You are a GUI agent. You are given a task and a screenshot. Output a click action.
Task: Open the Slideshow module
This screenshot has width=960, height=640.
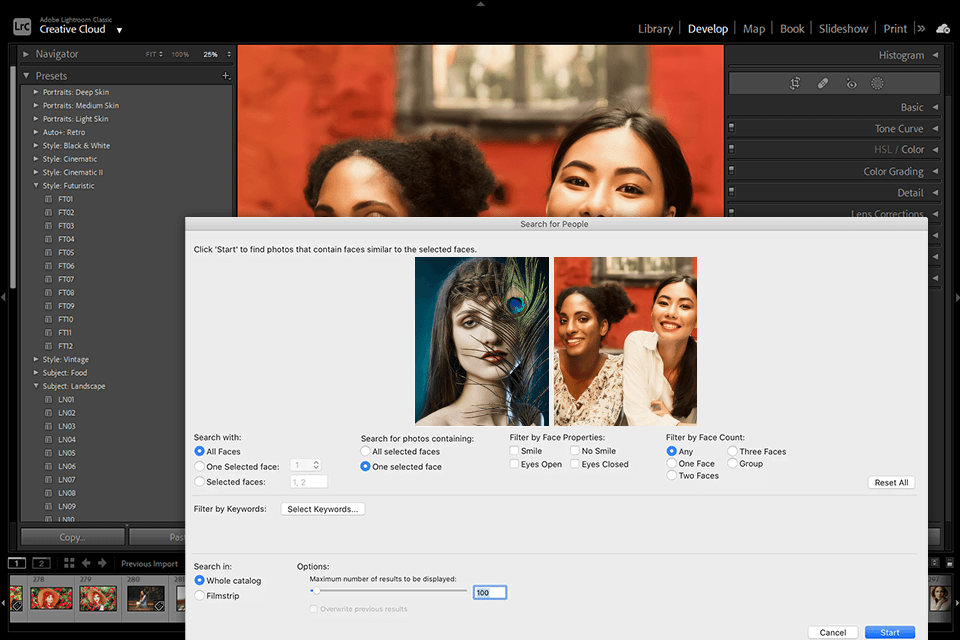[x=843, y=29]
